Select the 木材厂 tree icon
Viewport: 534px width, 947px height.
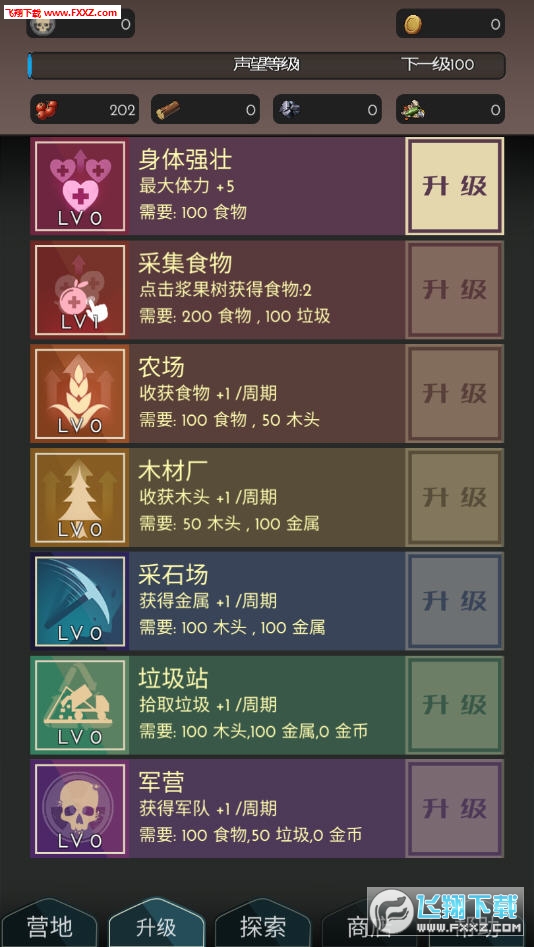pyautogui.click(x=80, y=497)
